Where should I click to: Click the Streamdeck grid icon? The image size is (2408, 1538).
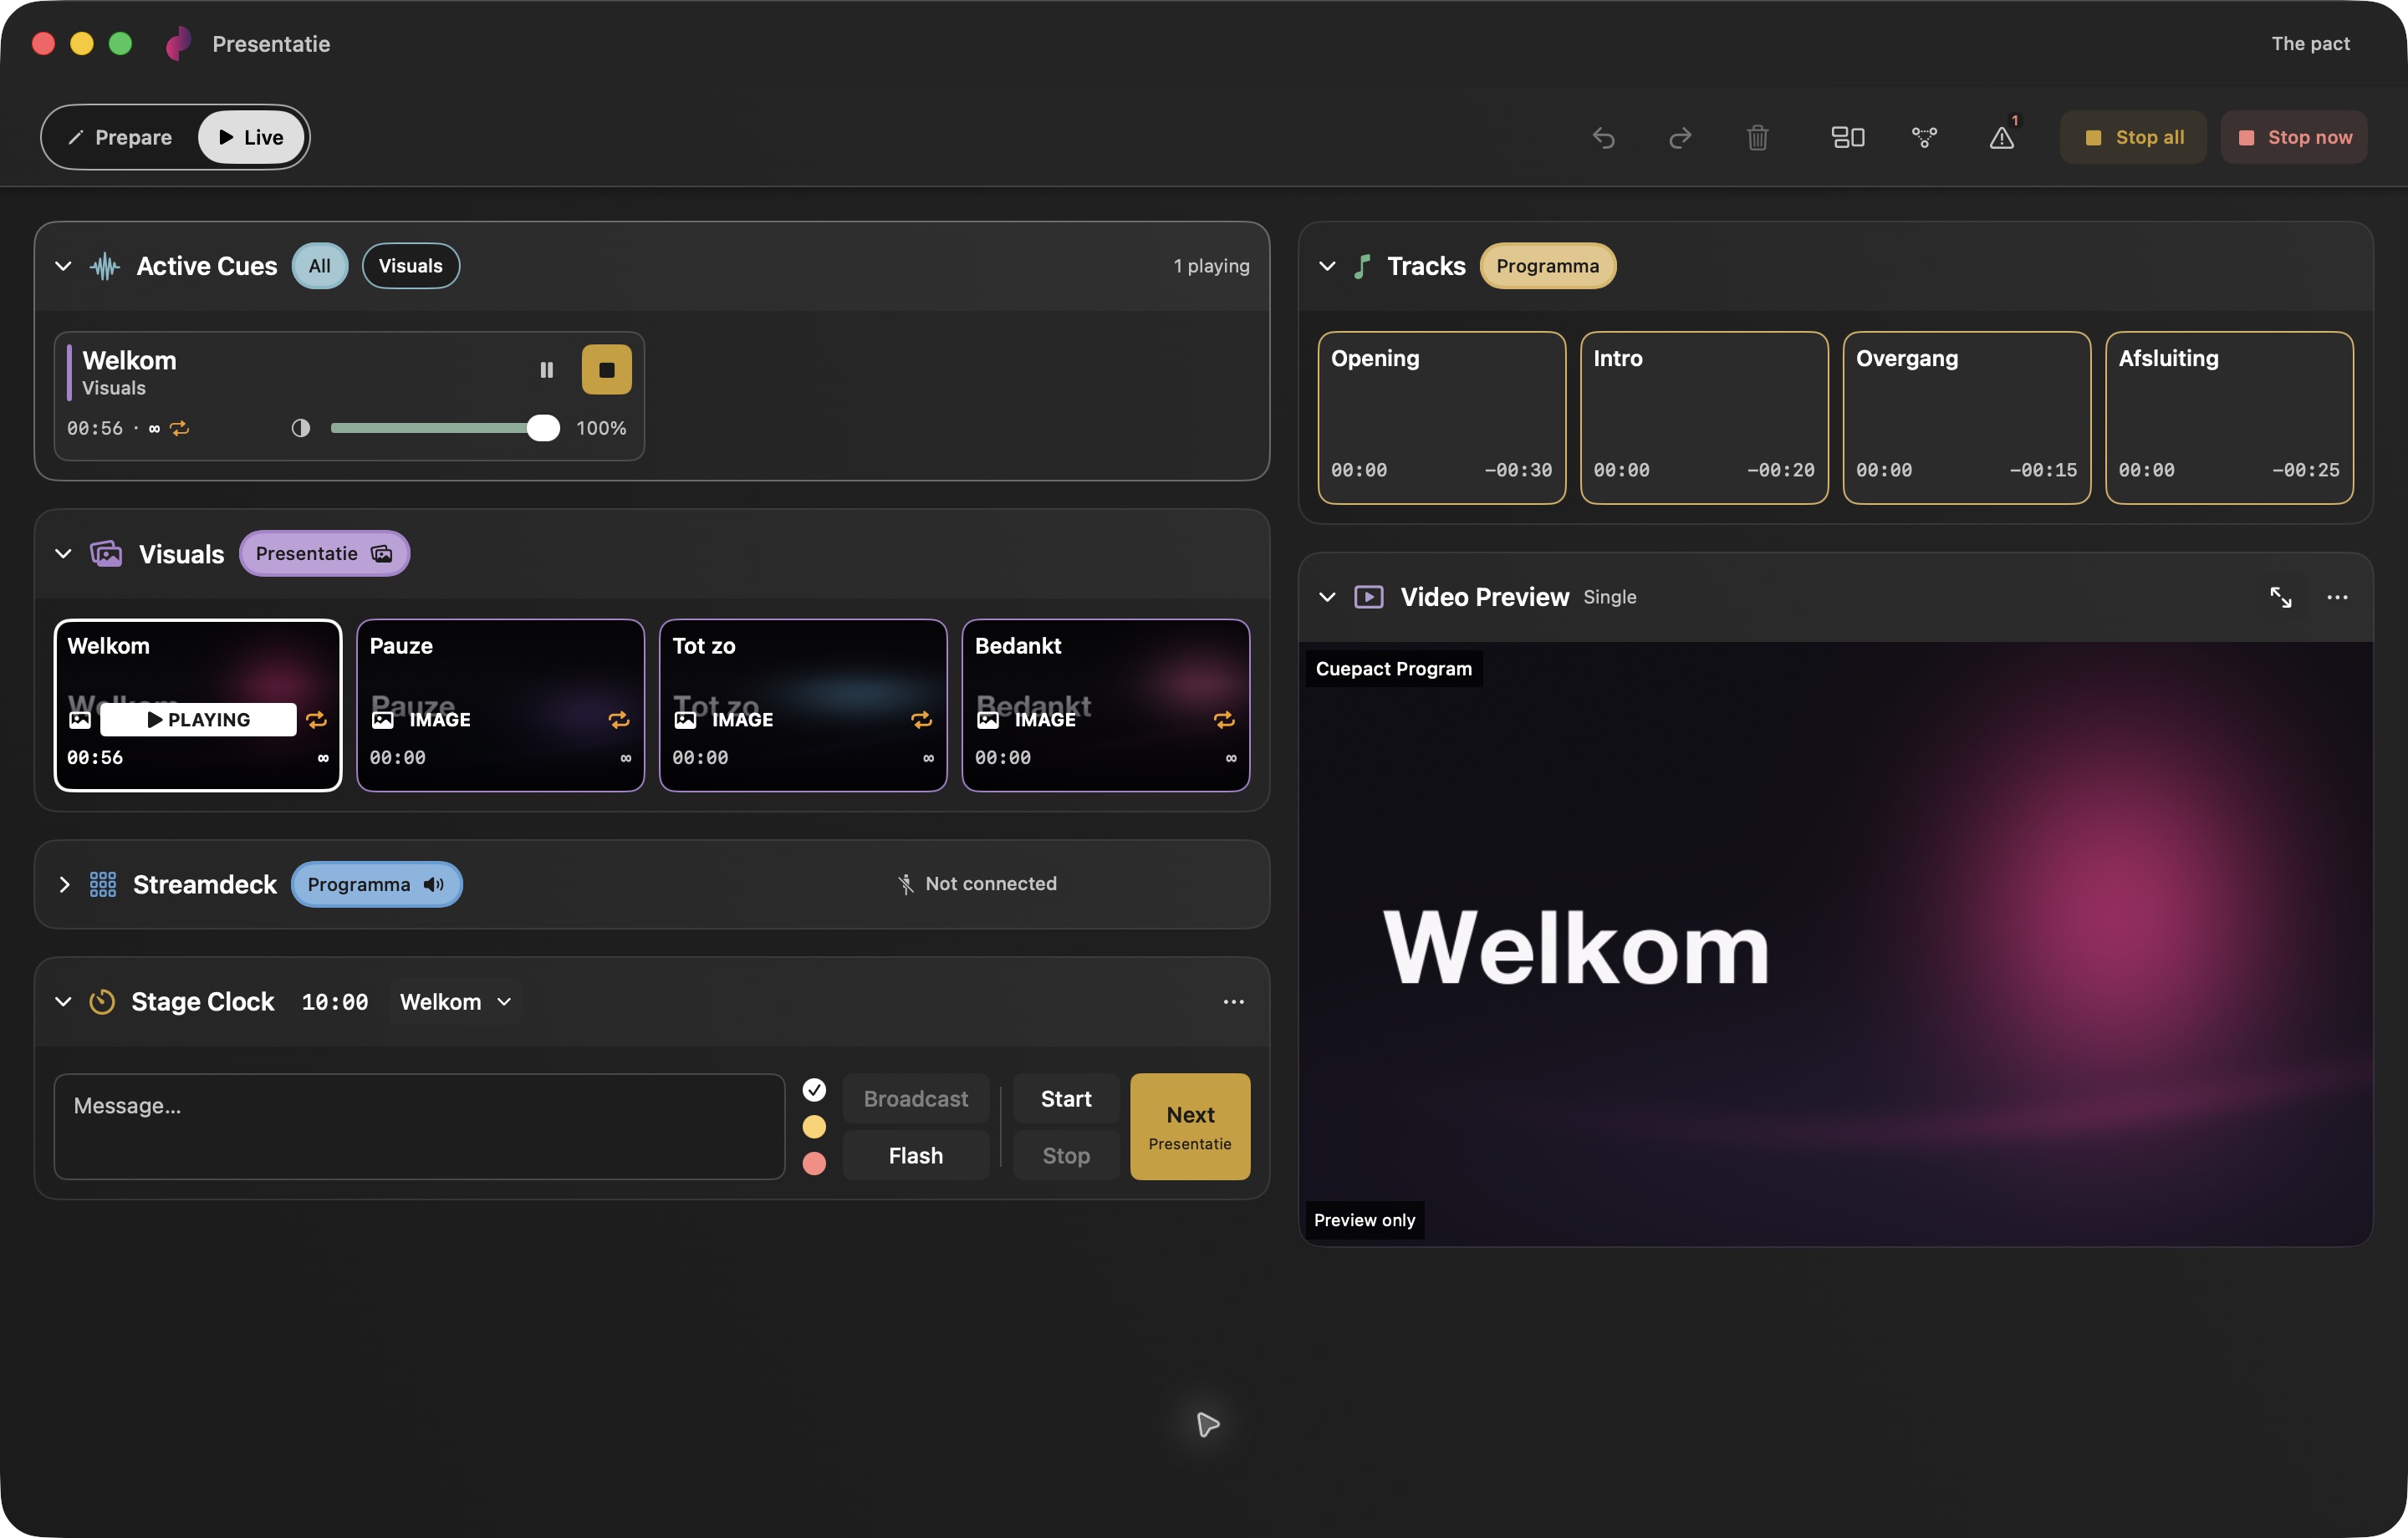pos(103,884)
